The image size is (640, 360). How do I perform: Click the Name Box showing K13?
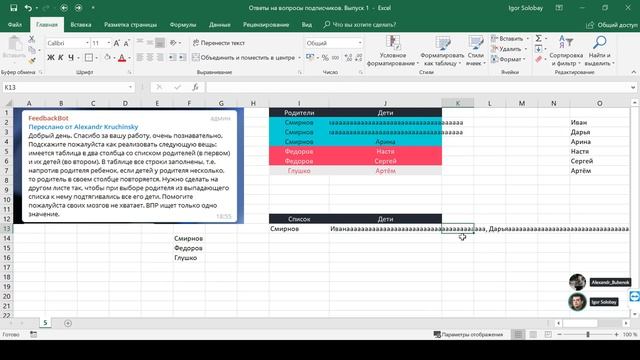(68, 87)
